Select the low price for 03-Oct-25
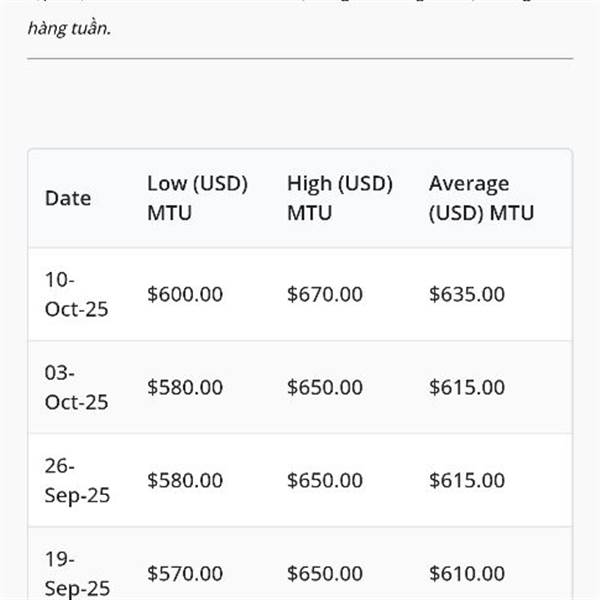Image resolution: width=600 pixels, height=600 pixels. pos(185,387)
